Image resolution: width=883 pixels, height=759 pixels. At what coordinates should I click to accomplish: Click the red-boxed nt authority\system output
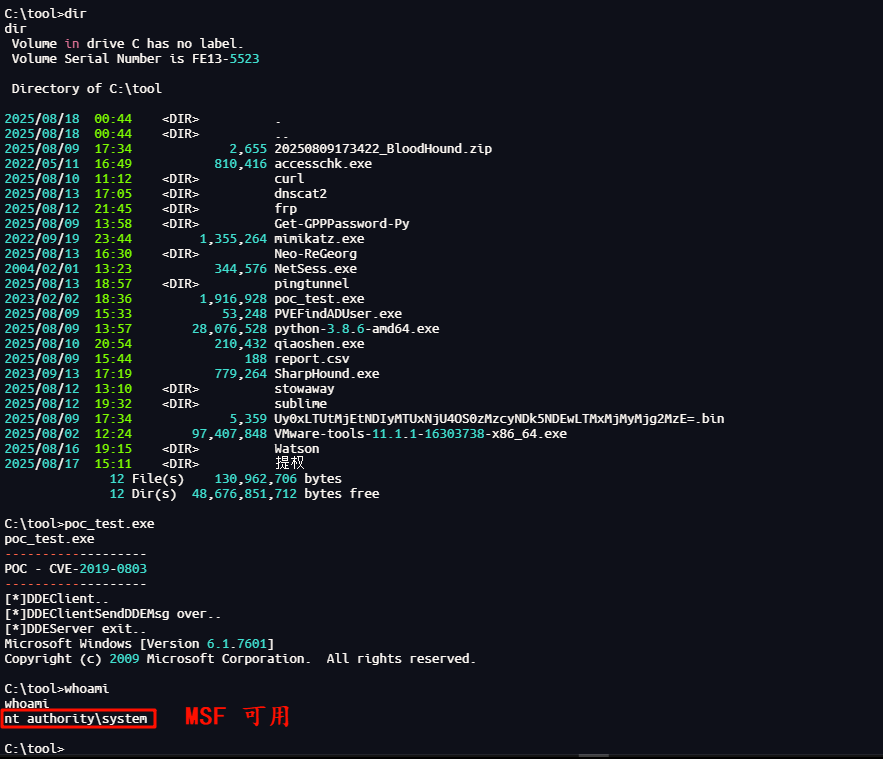pyautogui.click(x=77, y=719)
